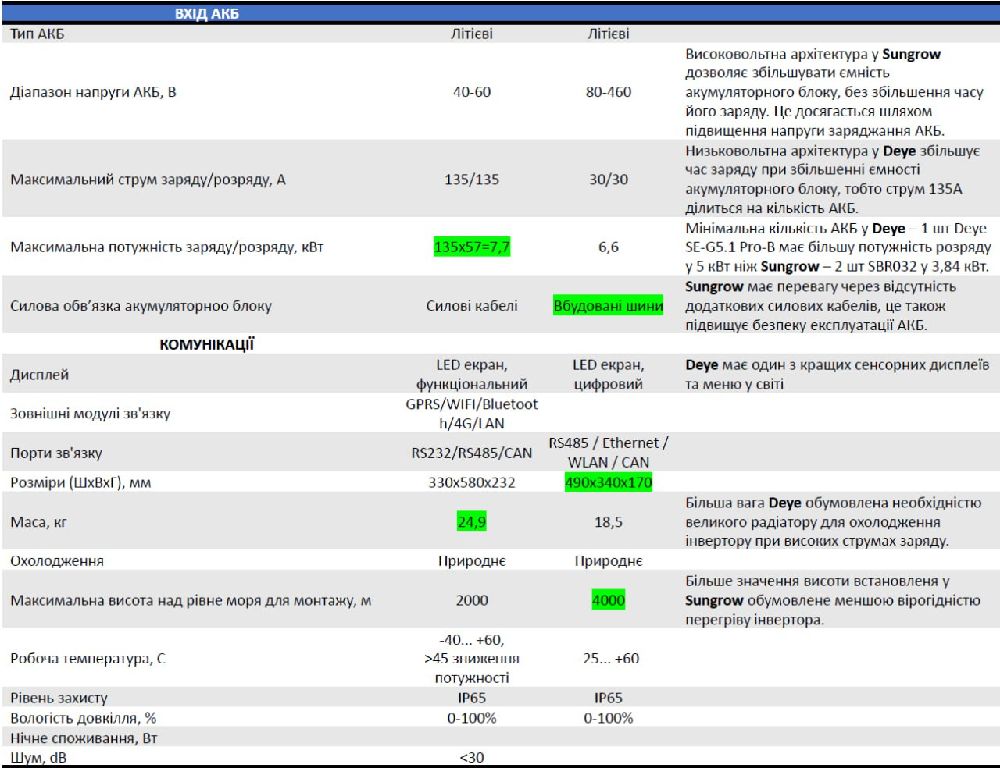Select the 'Дисплей' row label

point(38,375)
